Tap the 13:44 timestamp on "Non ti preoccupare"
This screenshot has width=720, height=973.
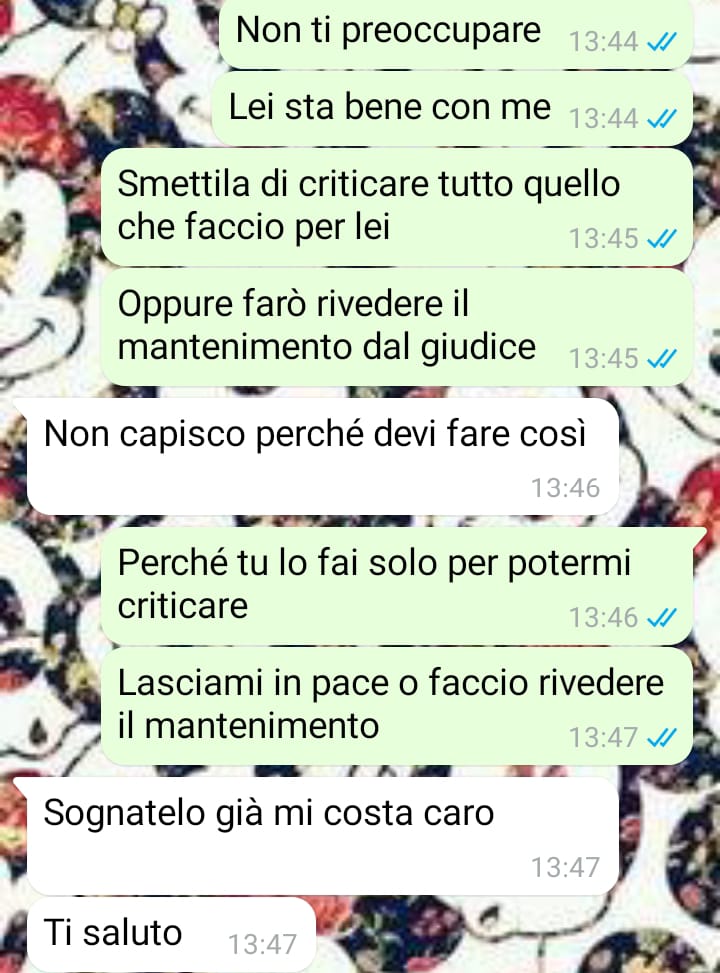(603, 42)
